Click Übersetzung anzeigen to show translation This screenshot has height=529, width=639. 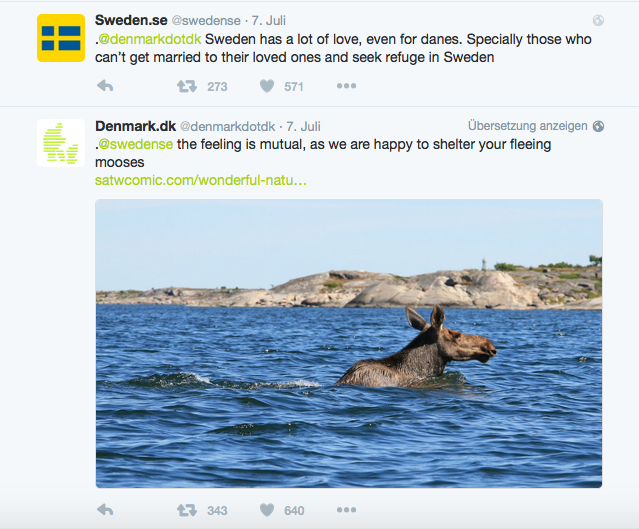coord(527,126)
